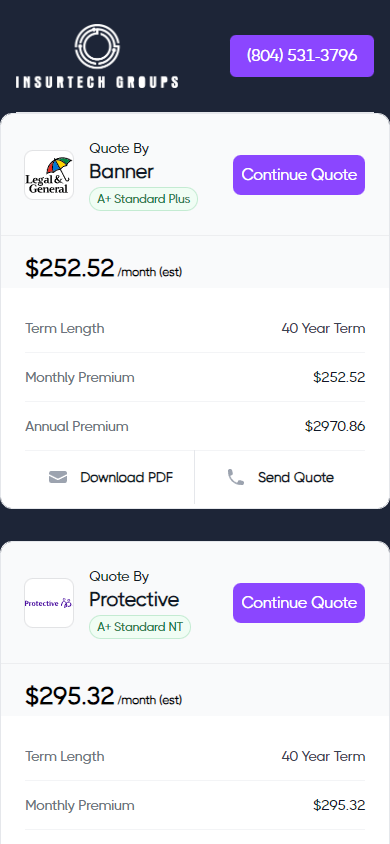Click the Protective carrier name
Screen dimensions: 390x844
(134, 600)
